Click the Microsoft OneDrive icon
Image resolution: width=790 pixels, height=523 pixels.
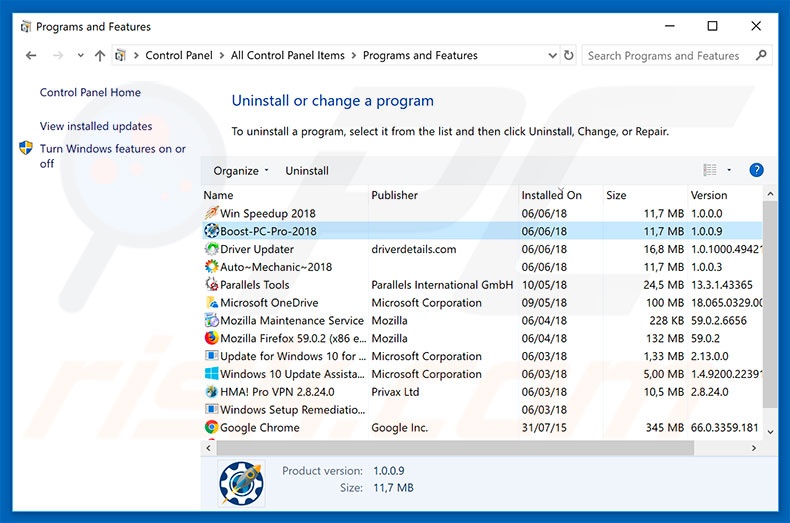point(212,302)
